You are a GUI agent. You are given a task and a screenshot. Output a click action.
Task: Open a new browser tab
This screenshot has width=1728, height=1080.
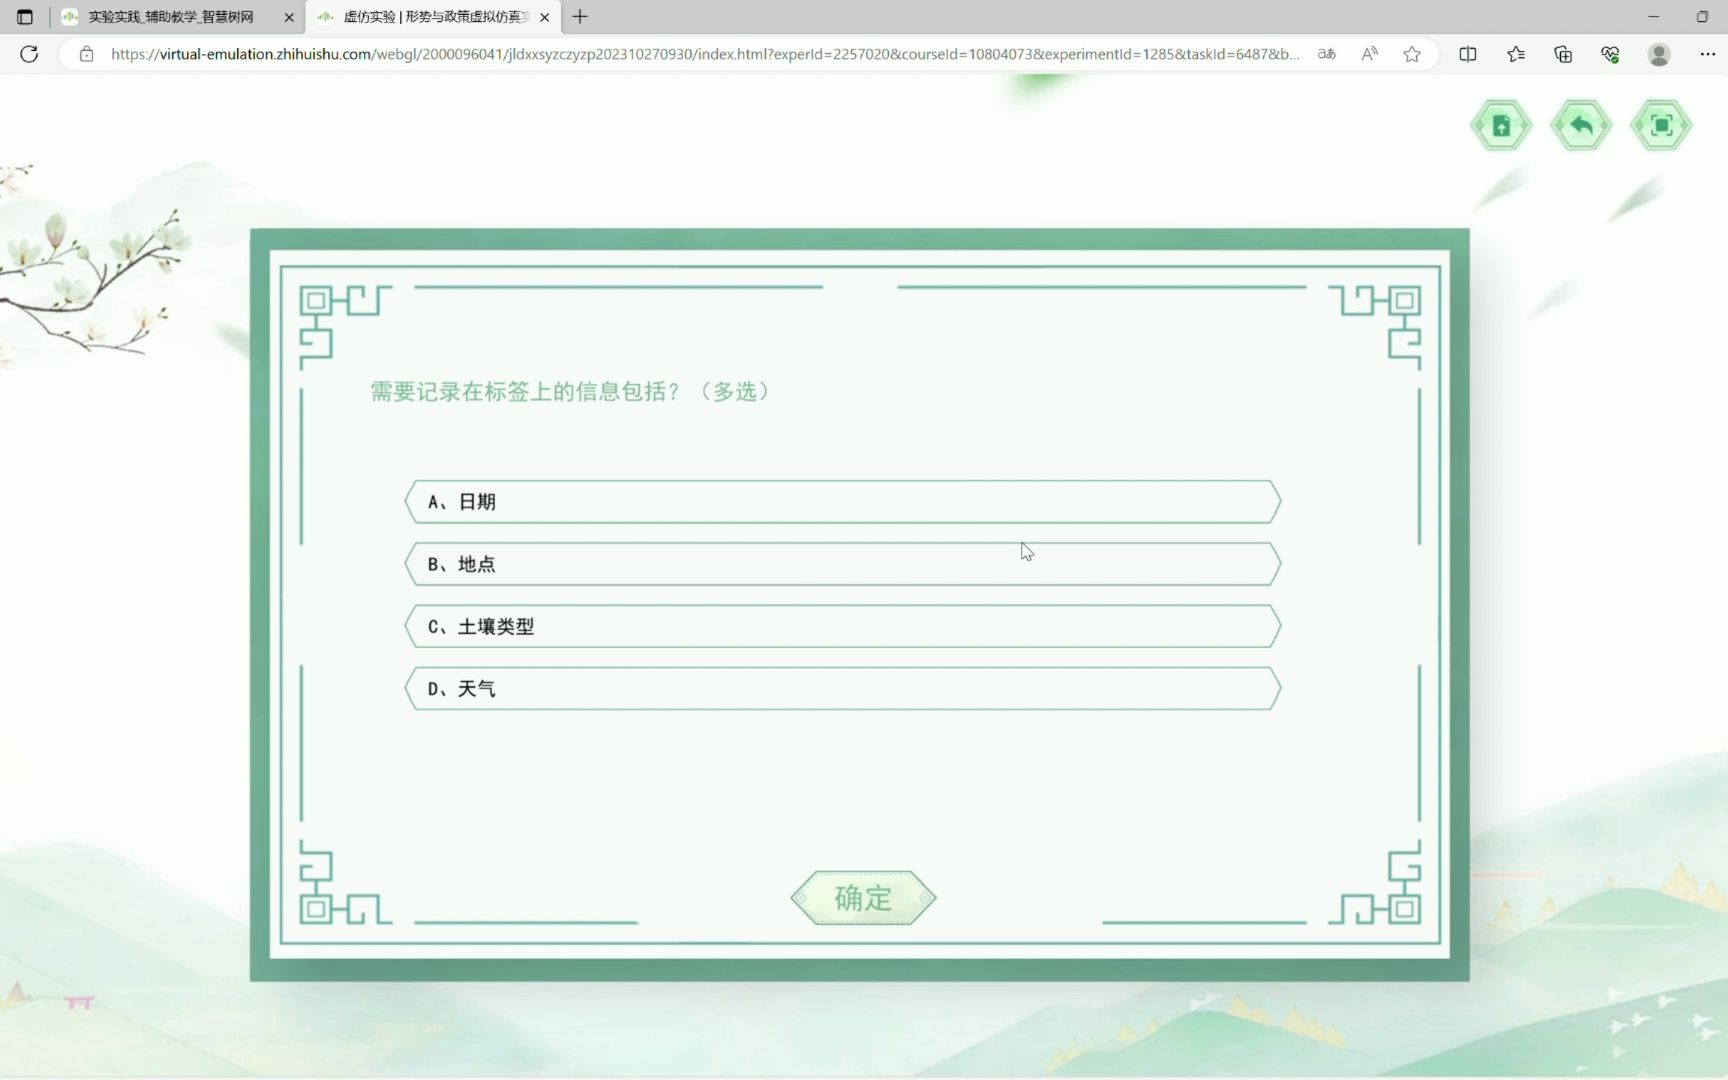580,17
